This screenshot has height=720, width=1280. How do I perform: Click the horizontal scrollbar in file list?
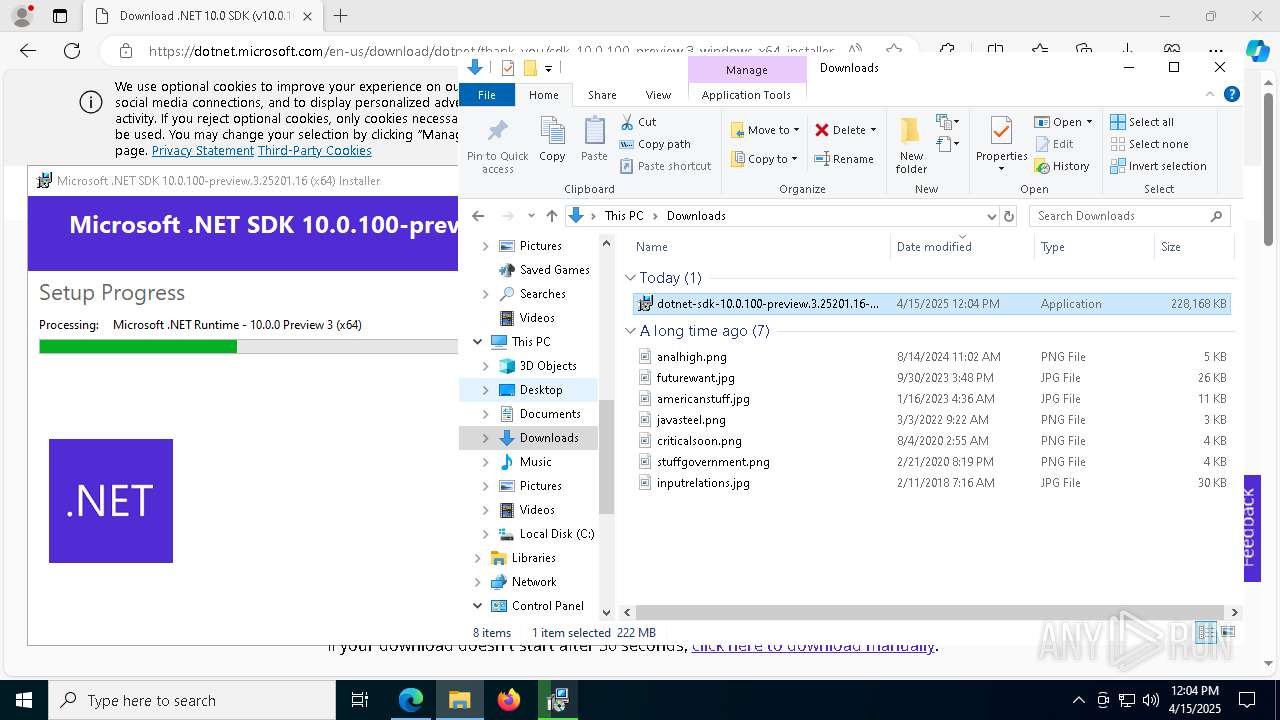[930, 612]
